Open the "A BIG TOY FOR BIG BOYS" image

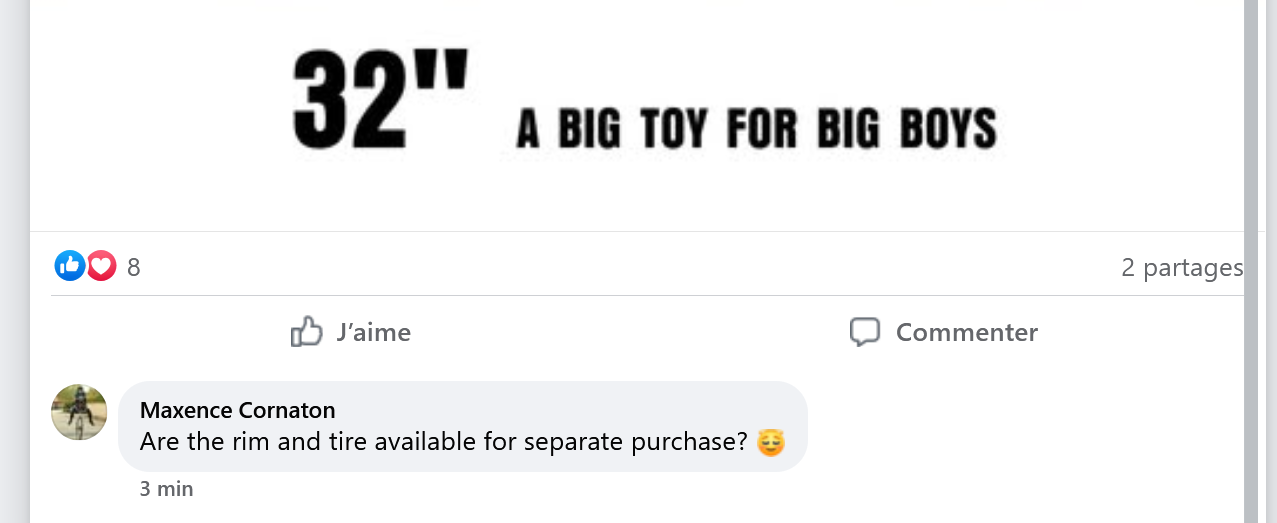click(x=757, y=129)
